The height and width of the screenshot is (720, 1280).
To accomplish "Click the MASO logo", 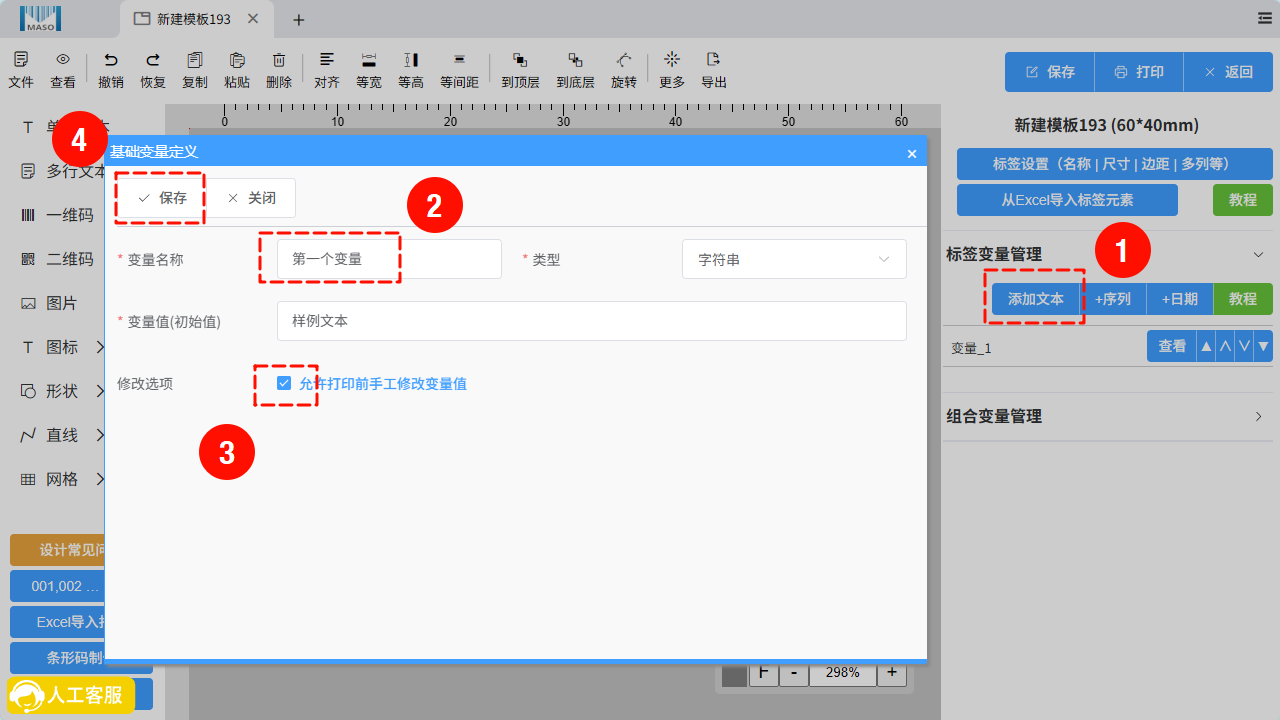I will coord(40,18).
